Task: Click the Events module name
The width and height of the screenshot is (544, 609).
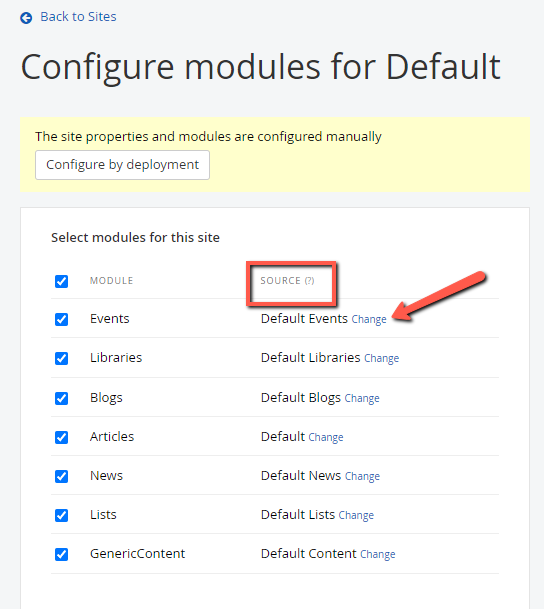Action: coord(109,319)
